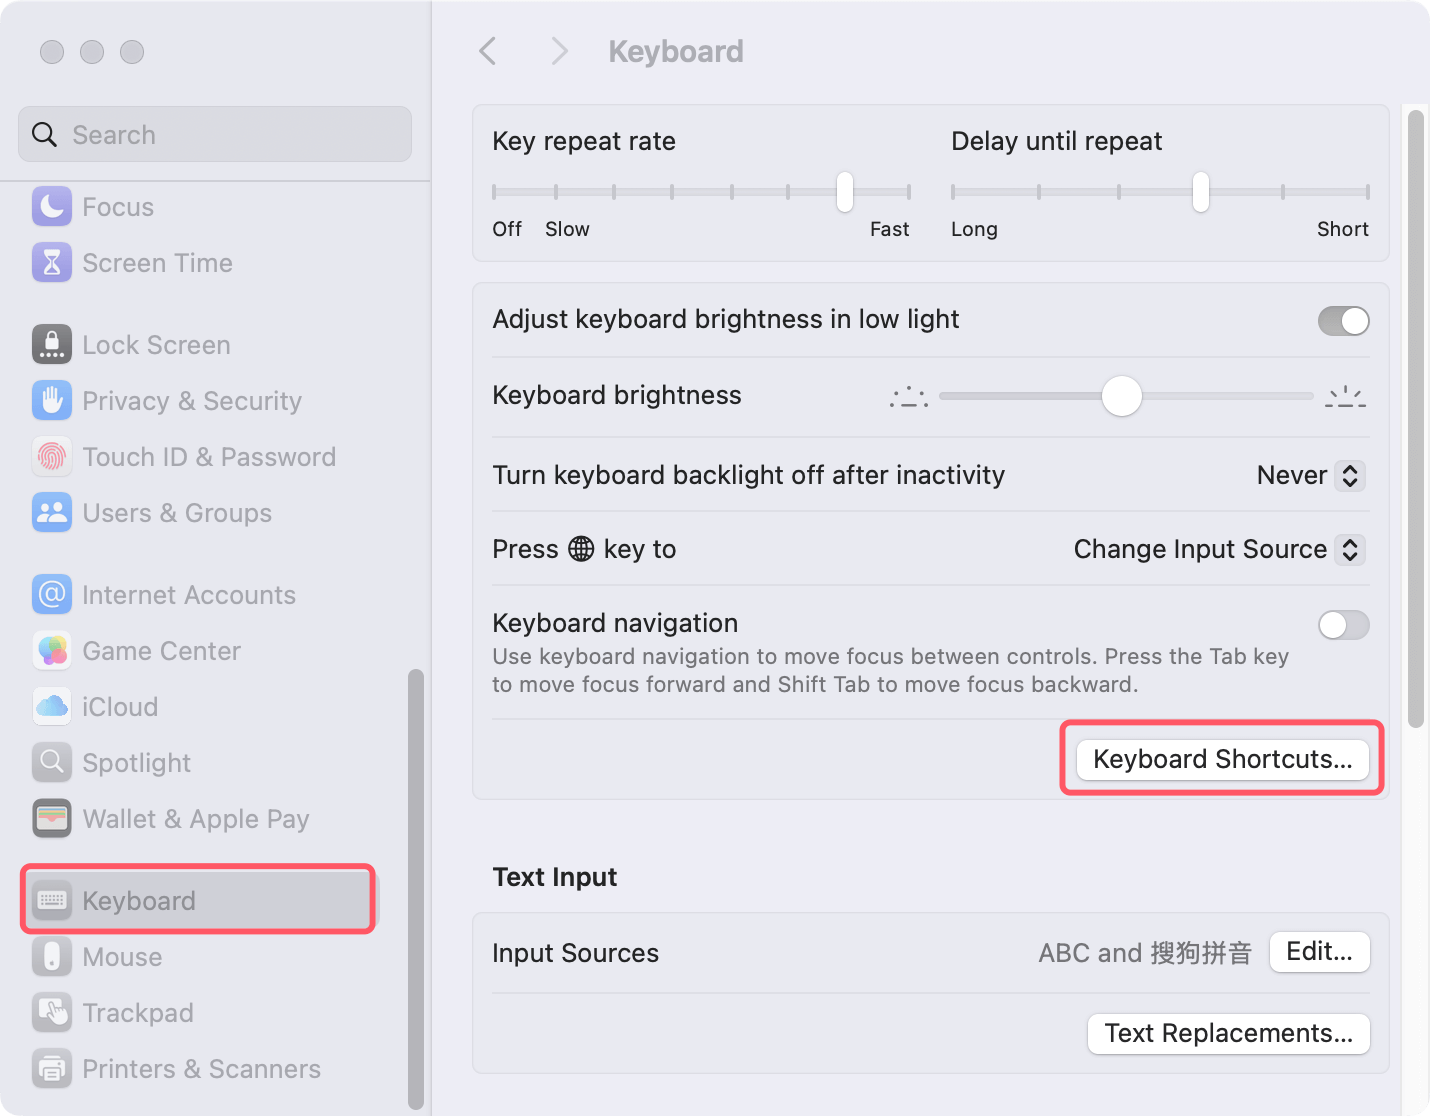The height and width of the screenshot is (1116, 1430).
Task: Select Mouse in the sidebar
Action: [x=122, y=957]
